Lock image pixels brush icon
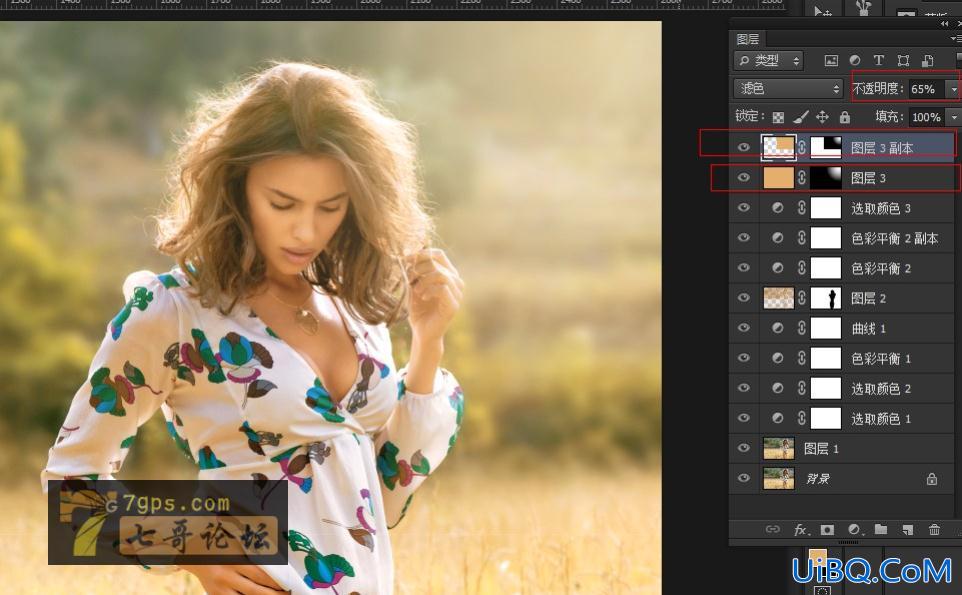This screenshot has width=962, height=595. 800,117
